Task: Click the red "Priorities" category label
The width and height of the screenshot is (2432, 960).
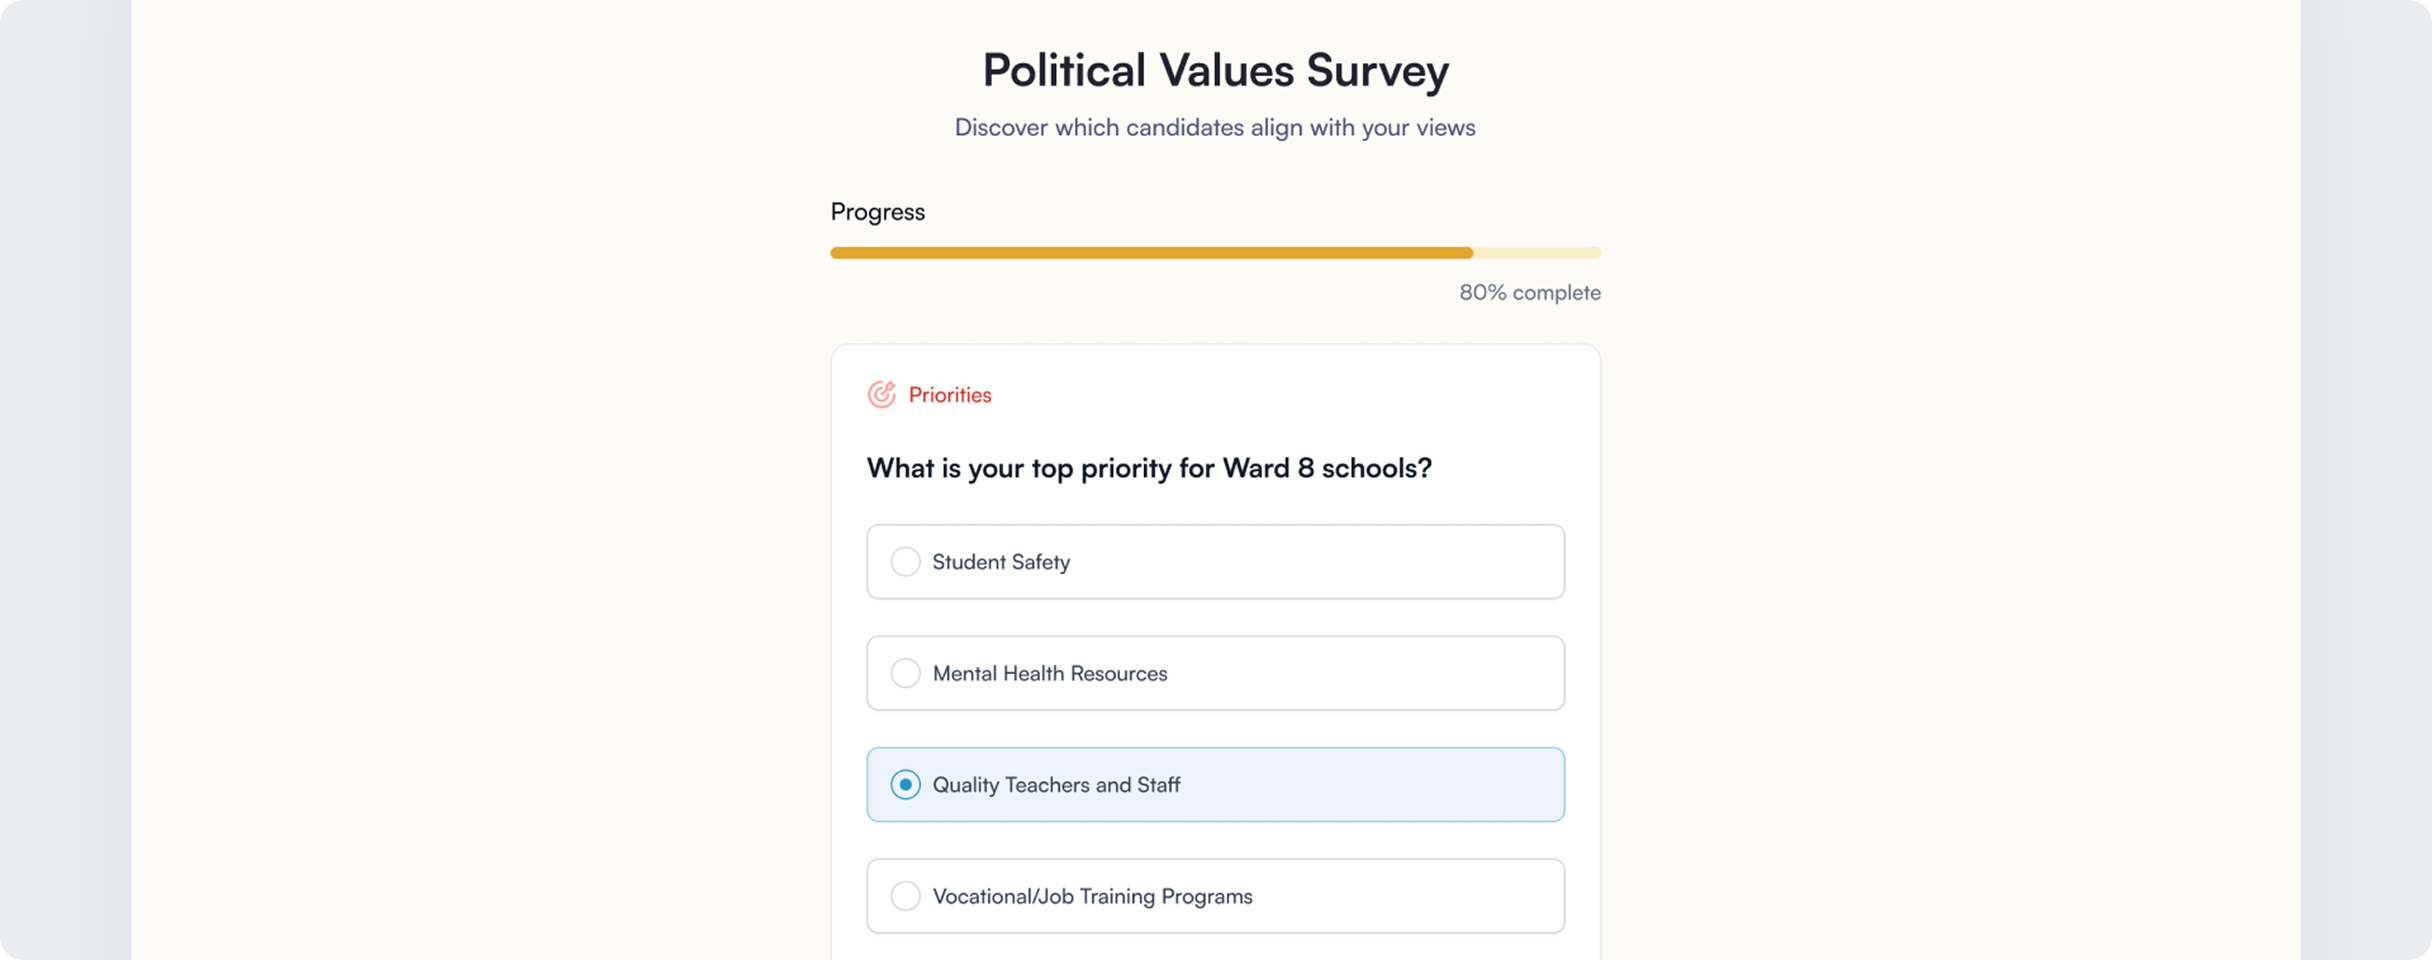Action: click(950, 395)
